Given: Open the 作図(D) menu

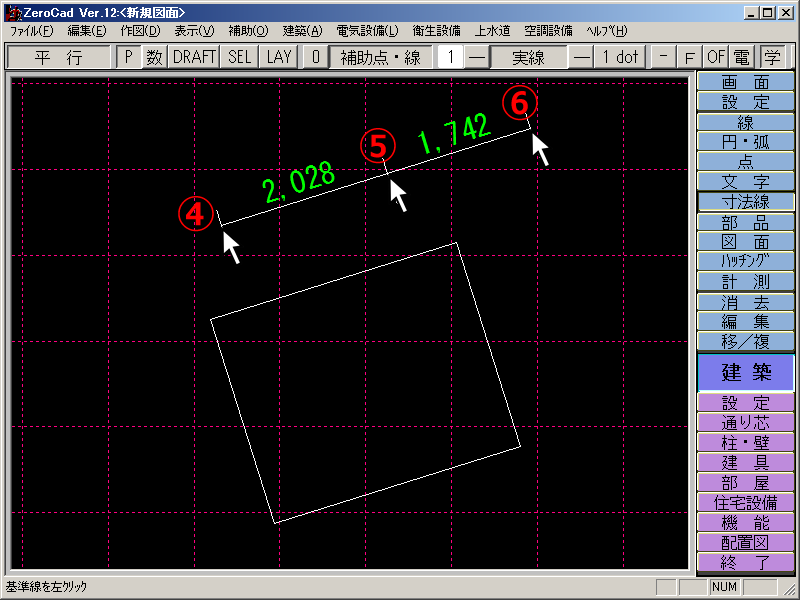Looking at the screenshot, I should tap(140, 31).
